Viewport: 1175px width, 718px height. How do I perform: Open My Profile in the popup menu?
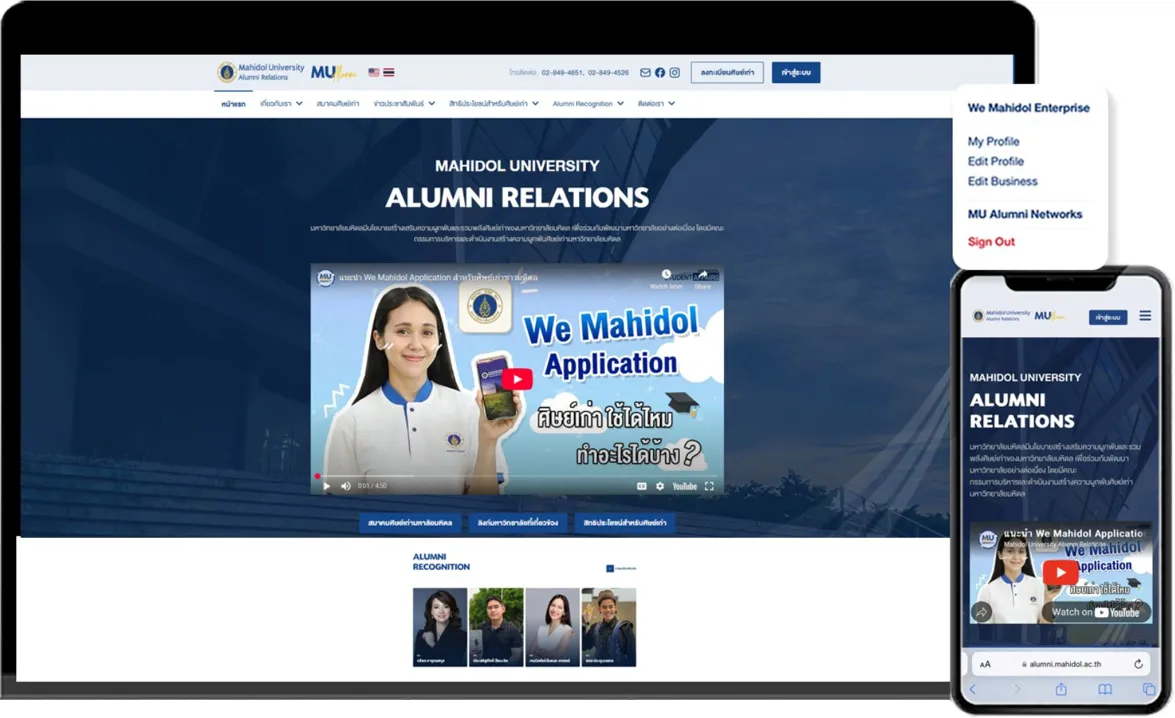click(993, 141)
